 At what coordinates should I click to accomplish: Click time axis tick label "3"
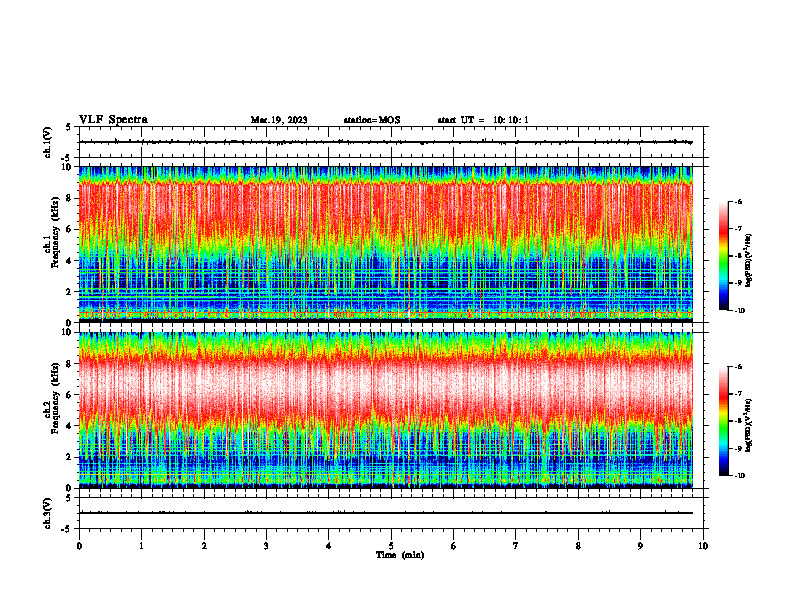(266, 546)
